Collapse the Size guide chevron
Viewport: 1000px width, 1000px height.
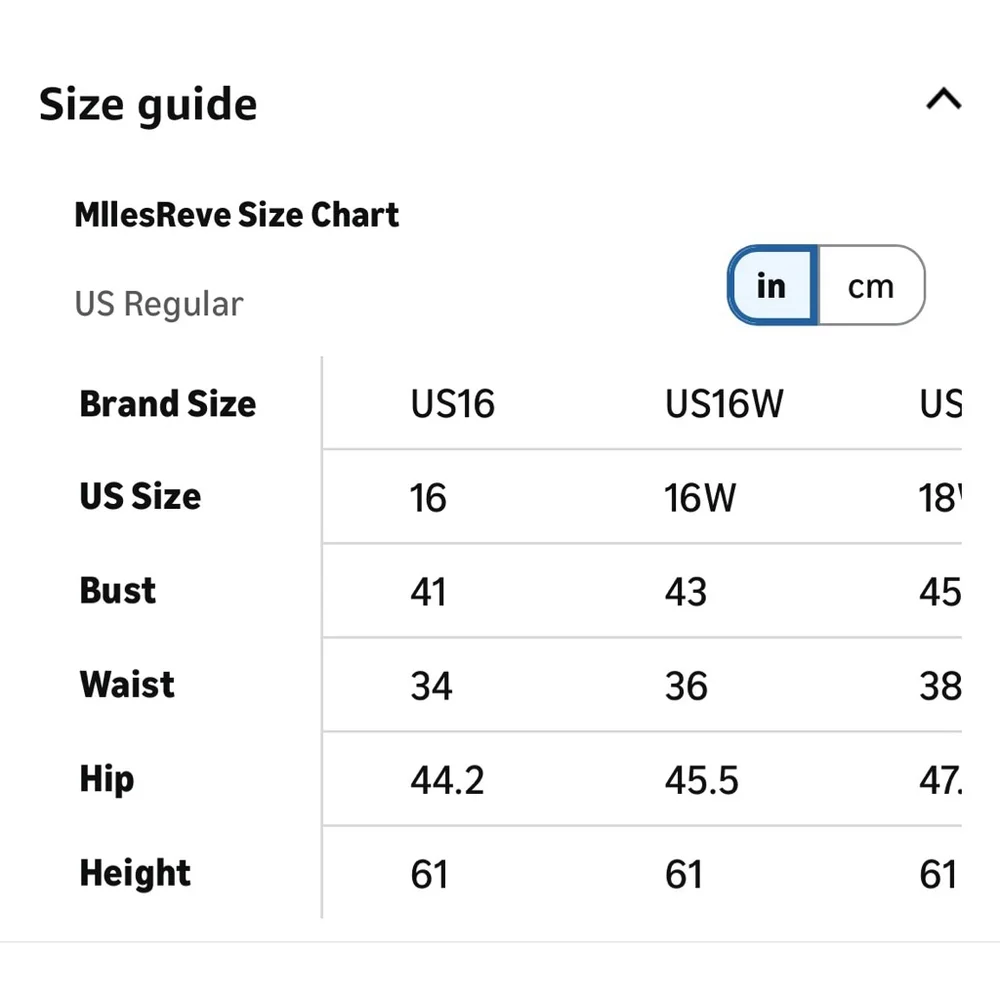point(943,100)
